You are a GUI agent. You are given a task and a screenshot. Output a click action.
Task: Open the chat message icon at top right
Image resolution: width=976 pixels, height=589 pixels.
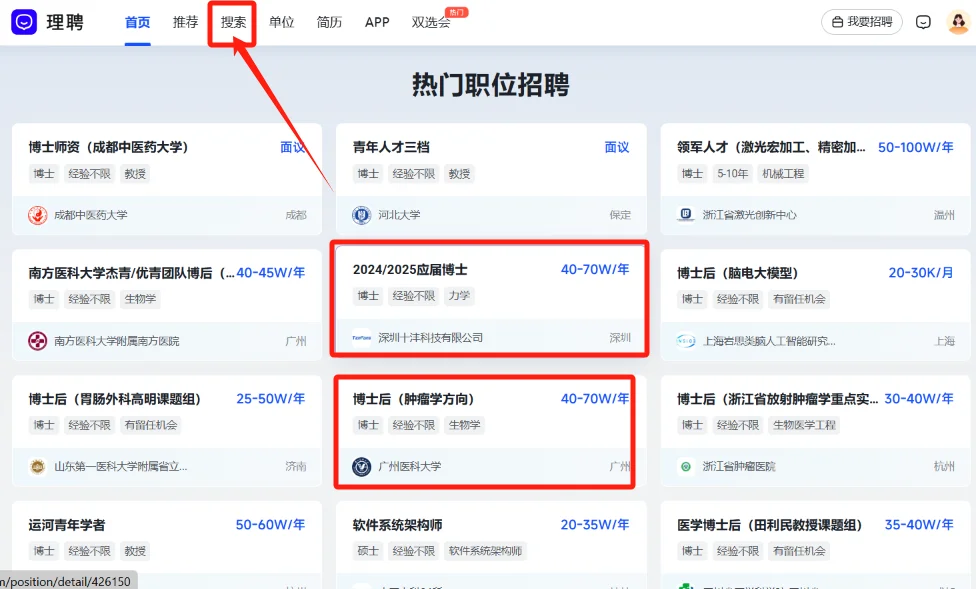(922, 21)
